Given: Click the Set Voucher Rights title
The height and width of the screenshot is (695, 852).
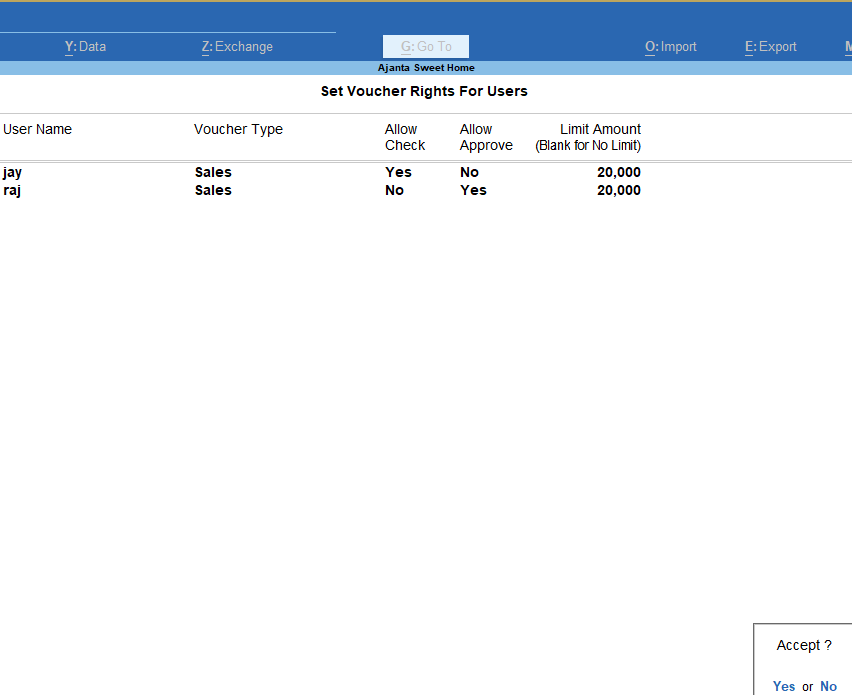Looking at the screenshot, I should [424, 91].
